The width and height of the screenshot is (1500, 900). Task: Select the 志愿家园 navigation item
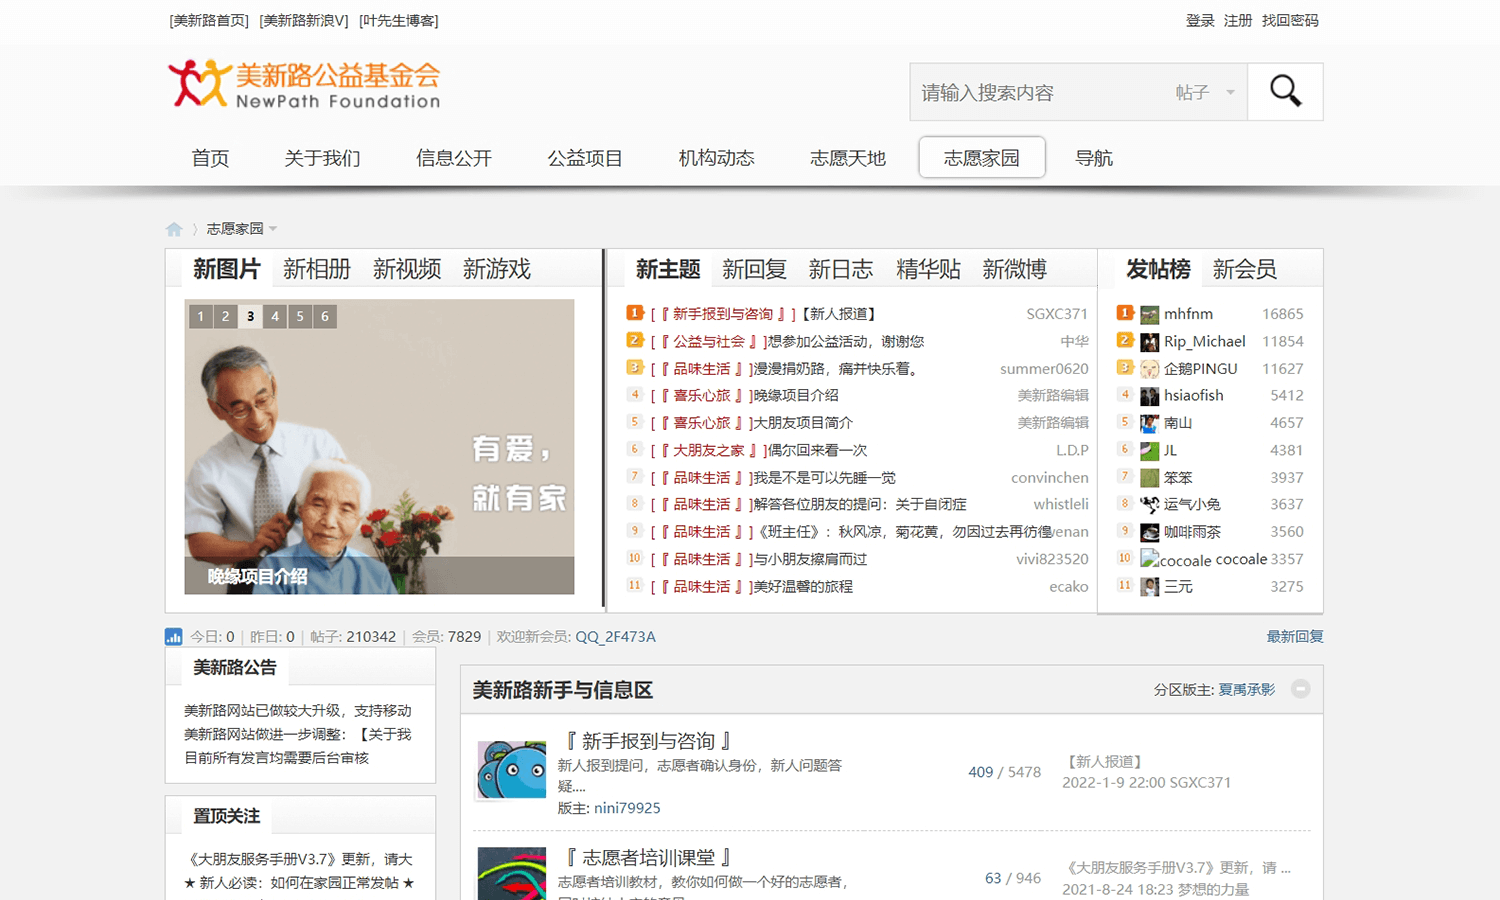click(982, 158)
